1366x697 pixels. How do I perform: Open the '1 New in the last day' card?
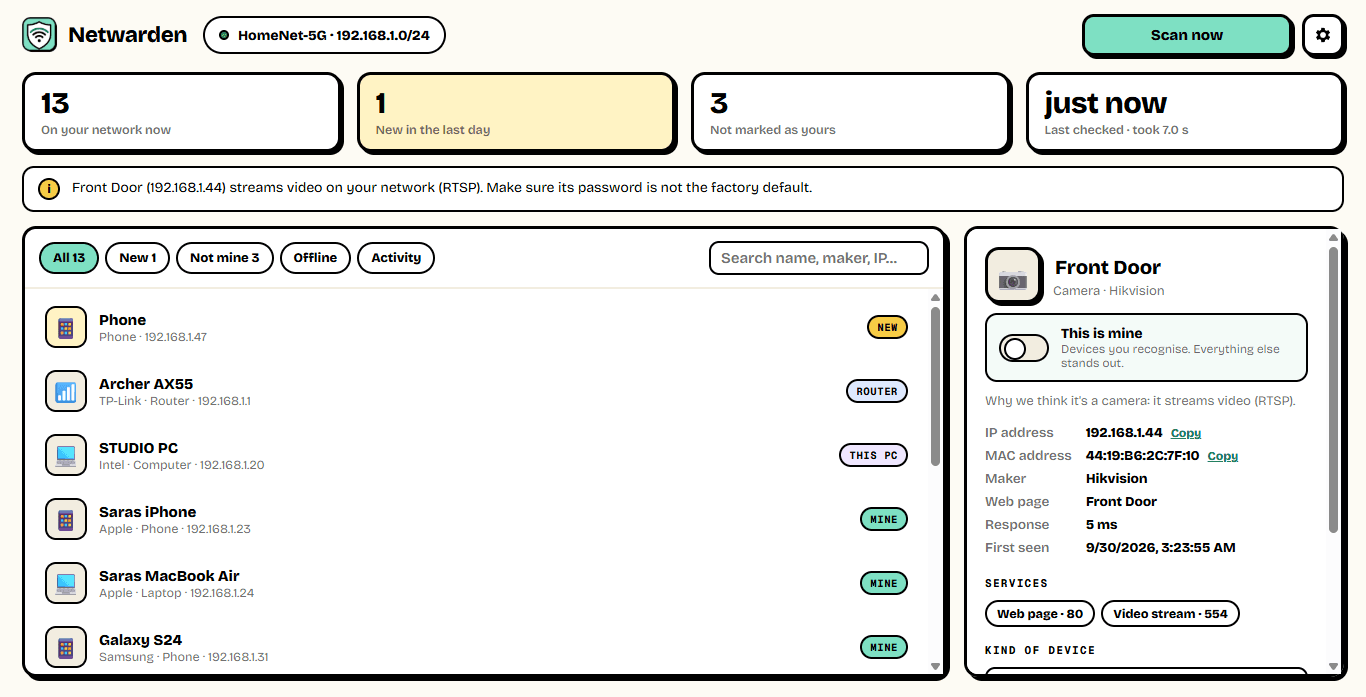point(516,112)
